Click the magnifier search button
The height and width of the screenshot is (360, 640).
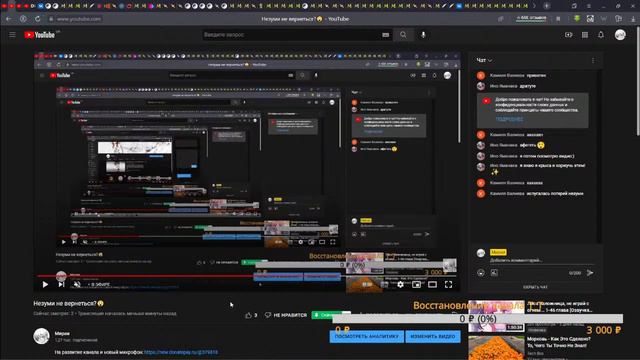(x=403, y=35)
